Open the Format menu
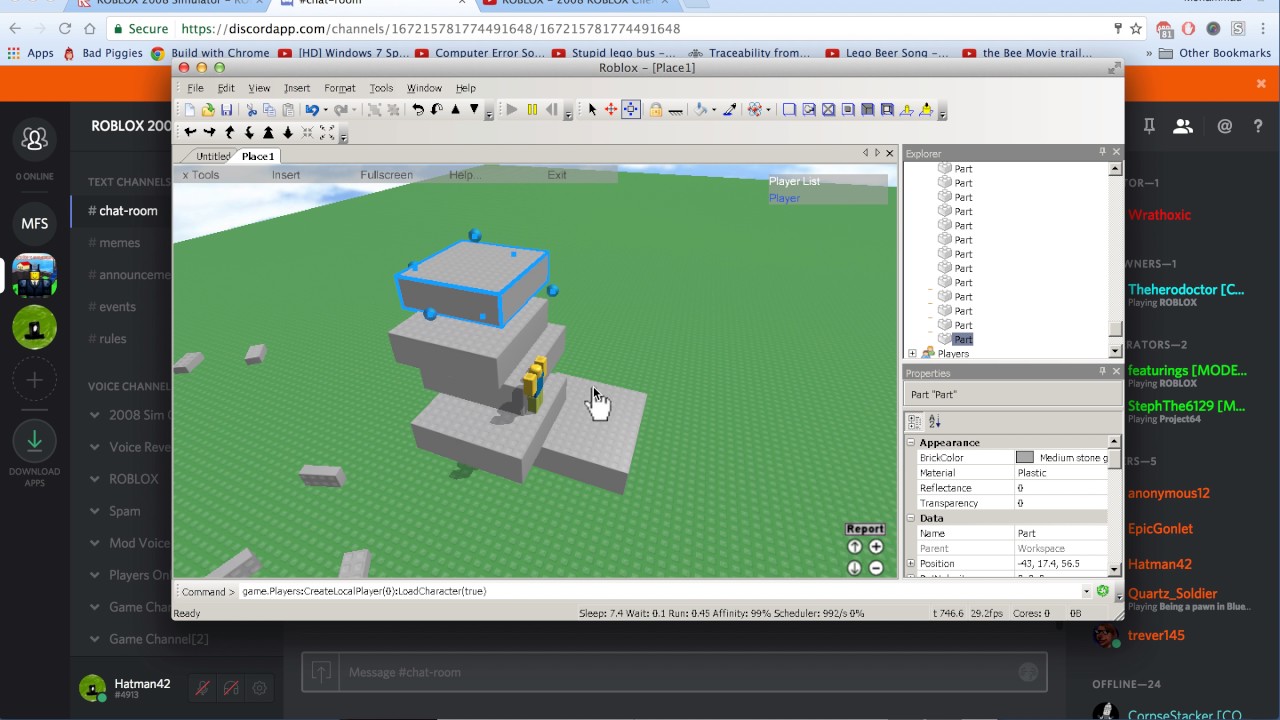The width and height of the screenshot is (1280, 720). click(x=340, y=88)
